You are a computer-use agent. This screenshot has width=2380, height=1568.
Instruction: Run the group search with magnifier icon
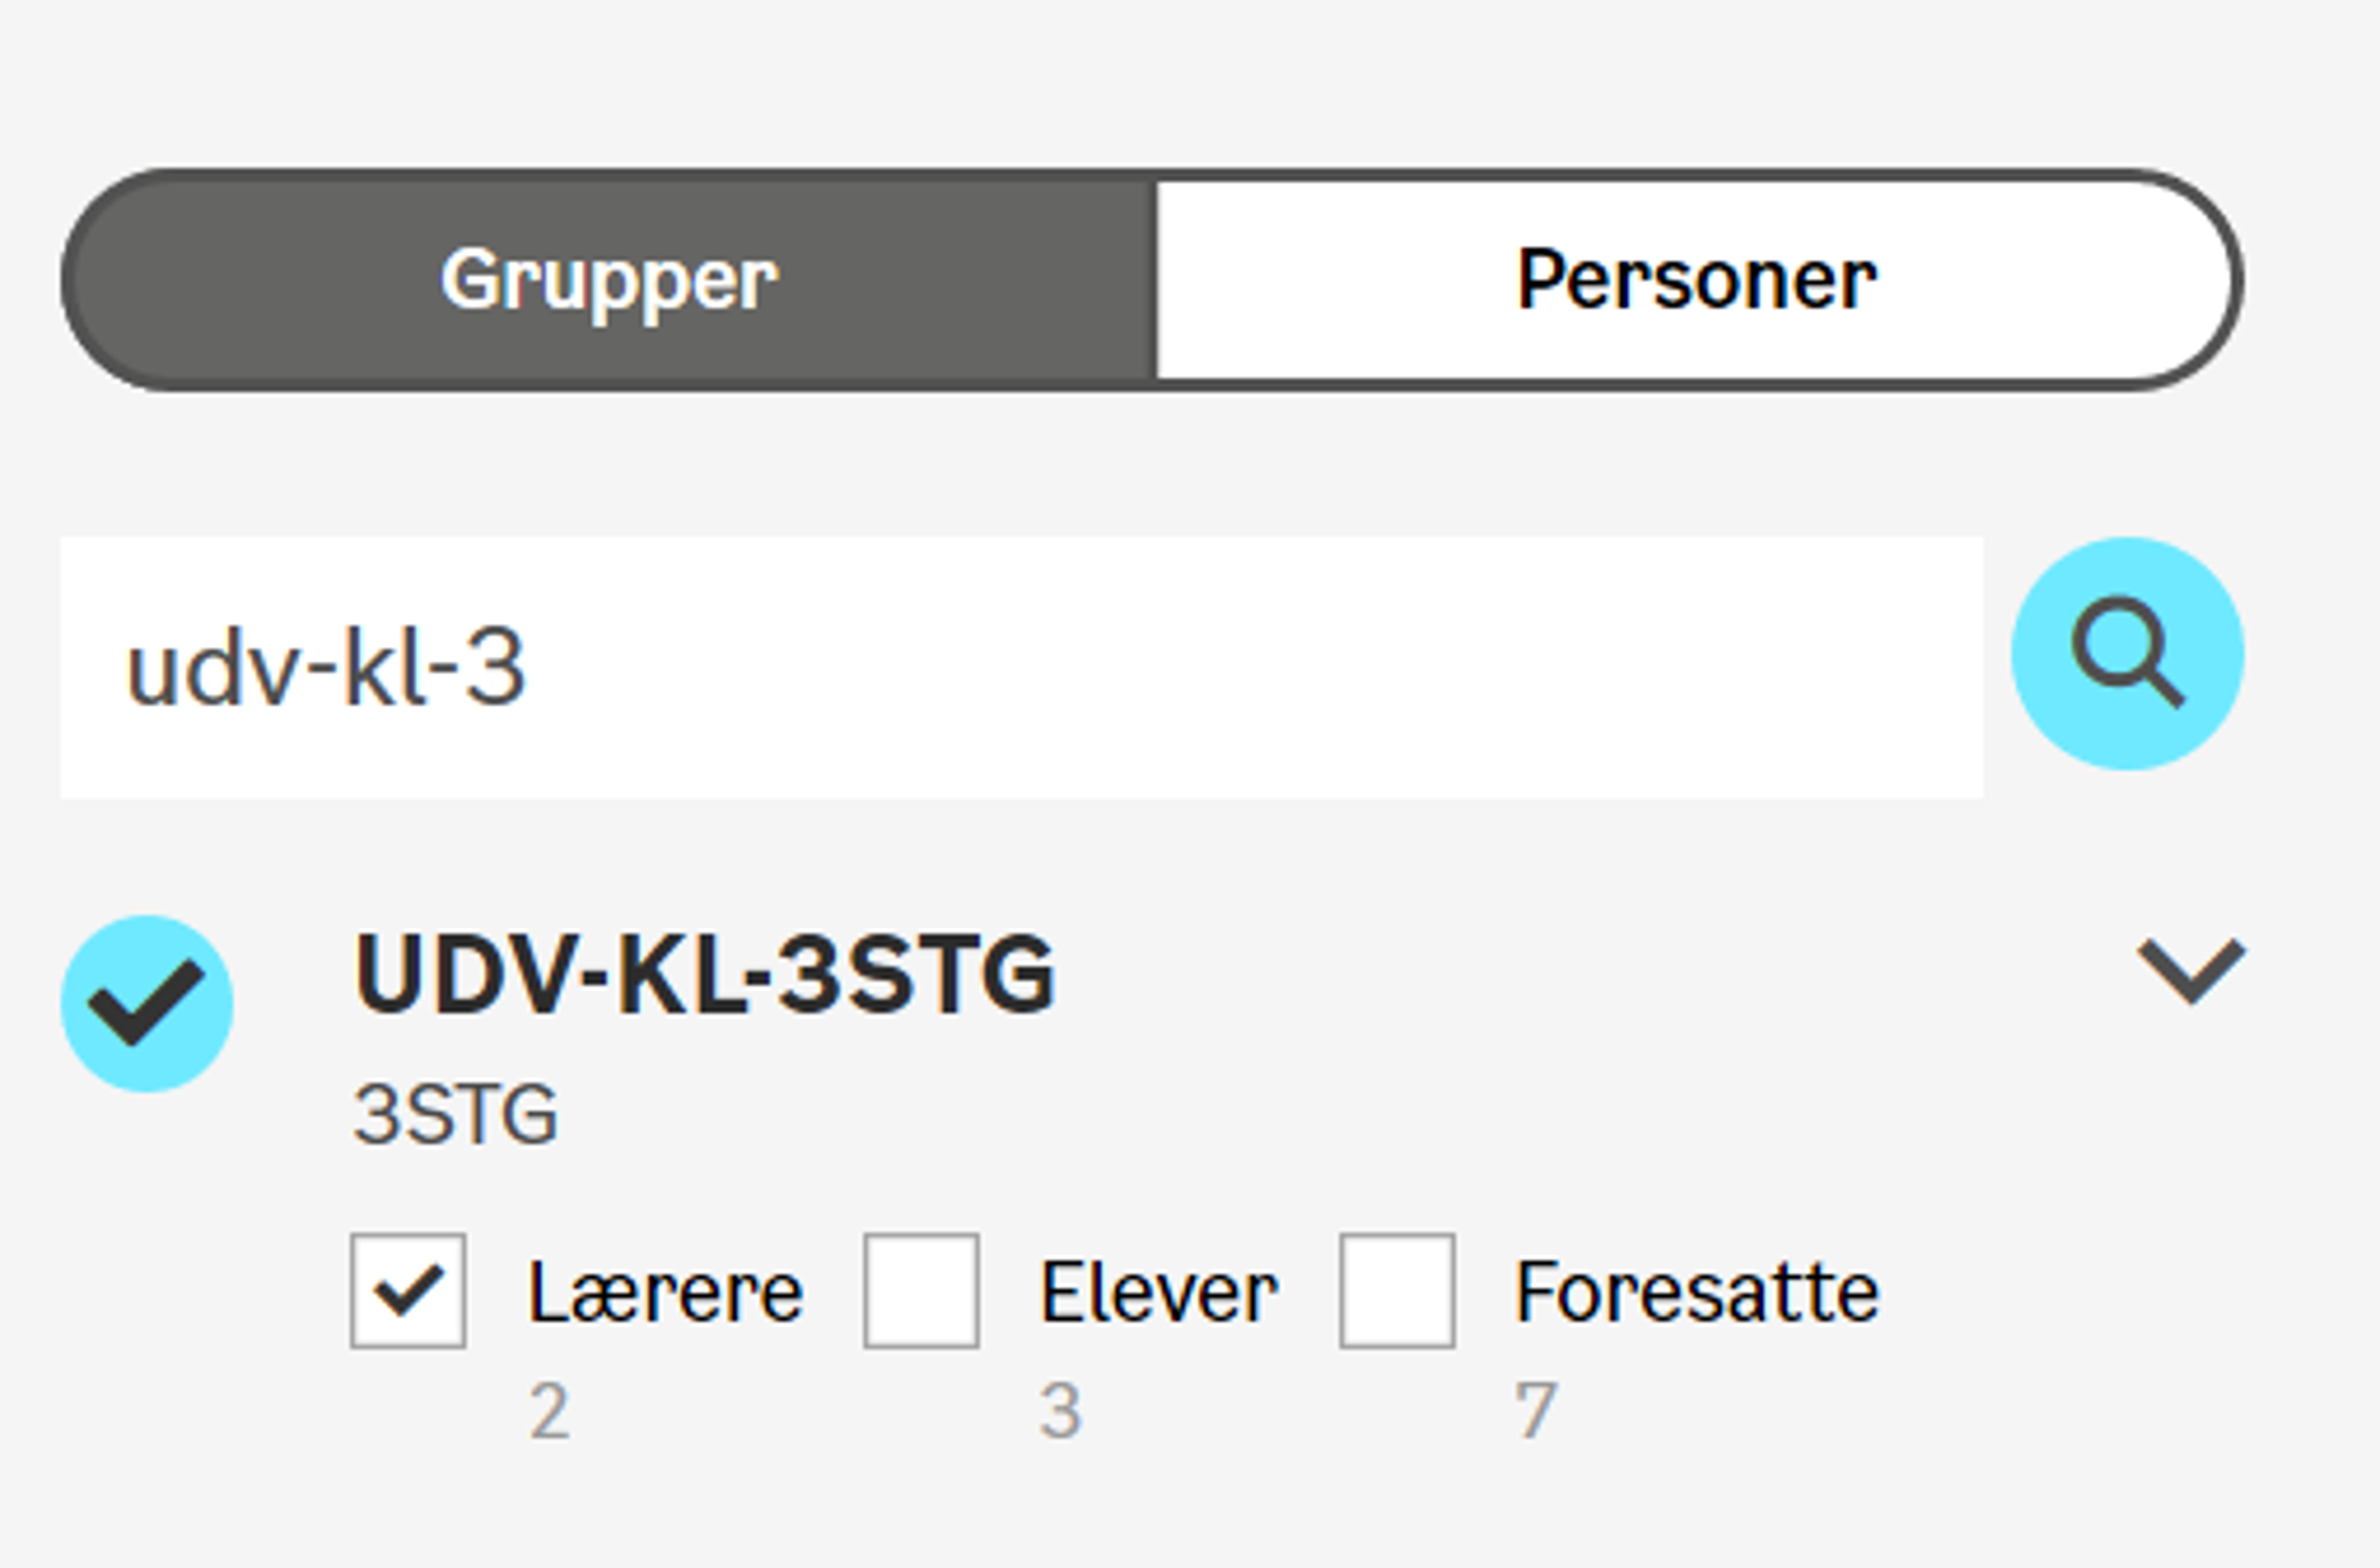[2127, 654]
